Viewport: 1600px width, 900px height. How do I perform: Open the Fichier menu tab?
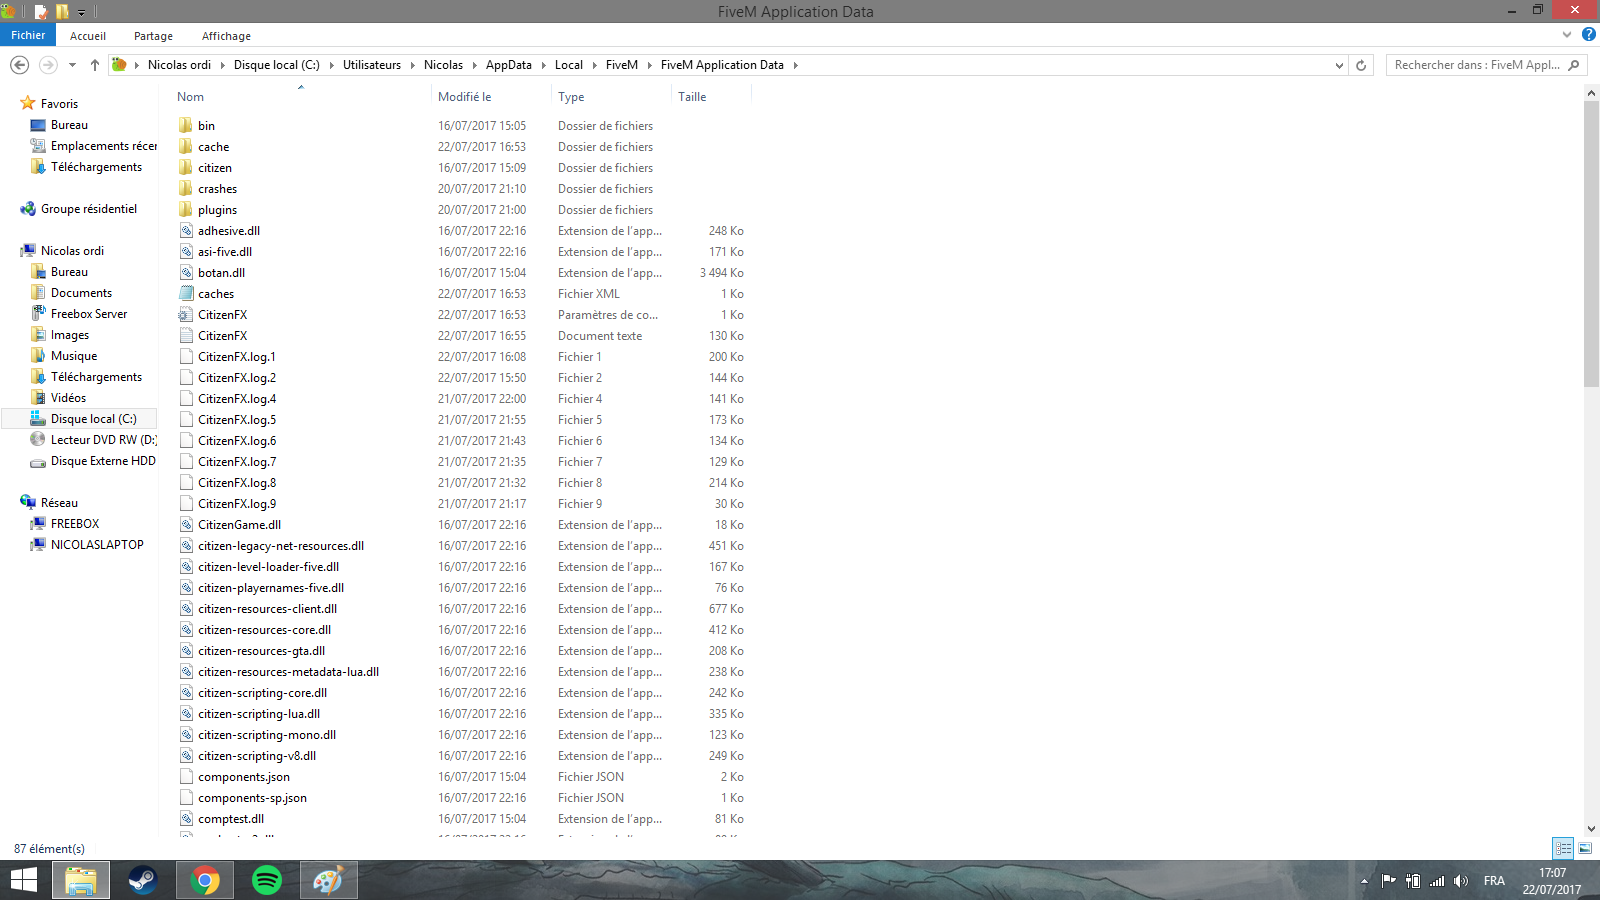28,35
